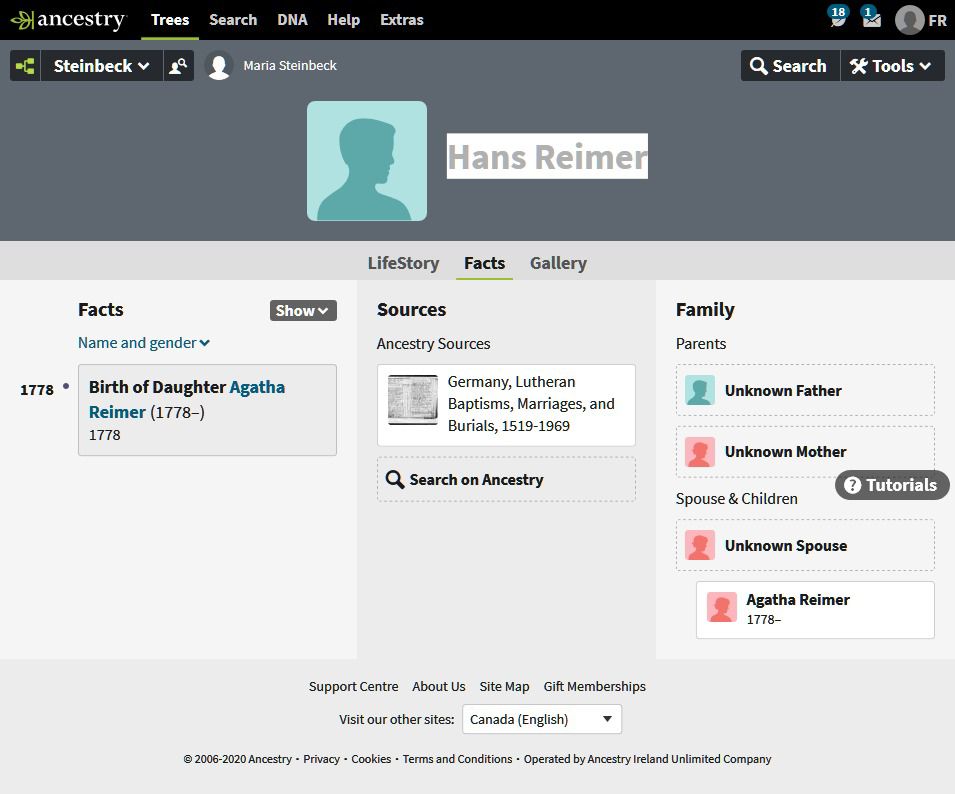Viewport: 955px width, 794px height.
Task: Click the 1778 timeline year marker
Action: [37, 390]
